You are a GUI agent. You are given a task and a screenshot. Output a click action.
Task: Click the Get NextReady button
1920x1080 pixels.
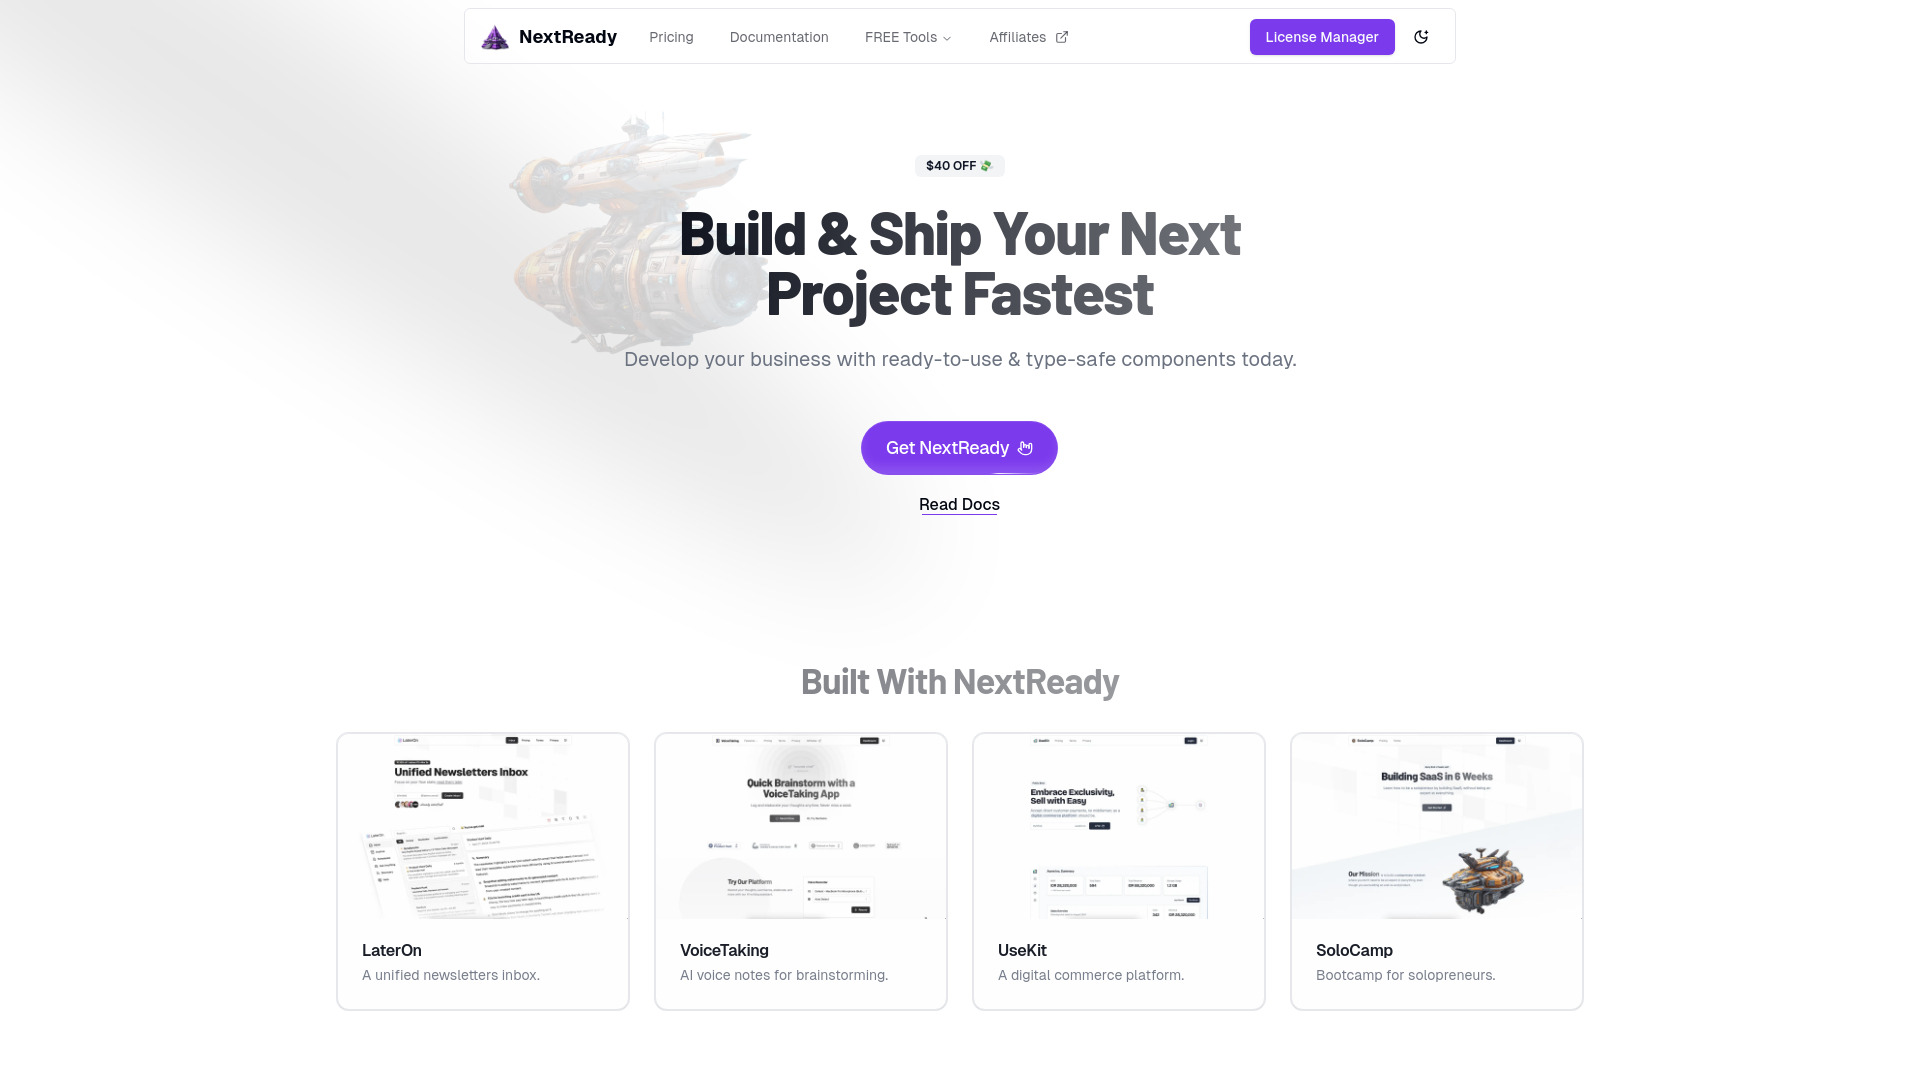click(x=959, y=447)
